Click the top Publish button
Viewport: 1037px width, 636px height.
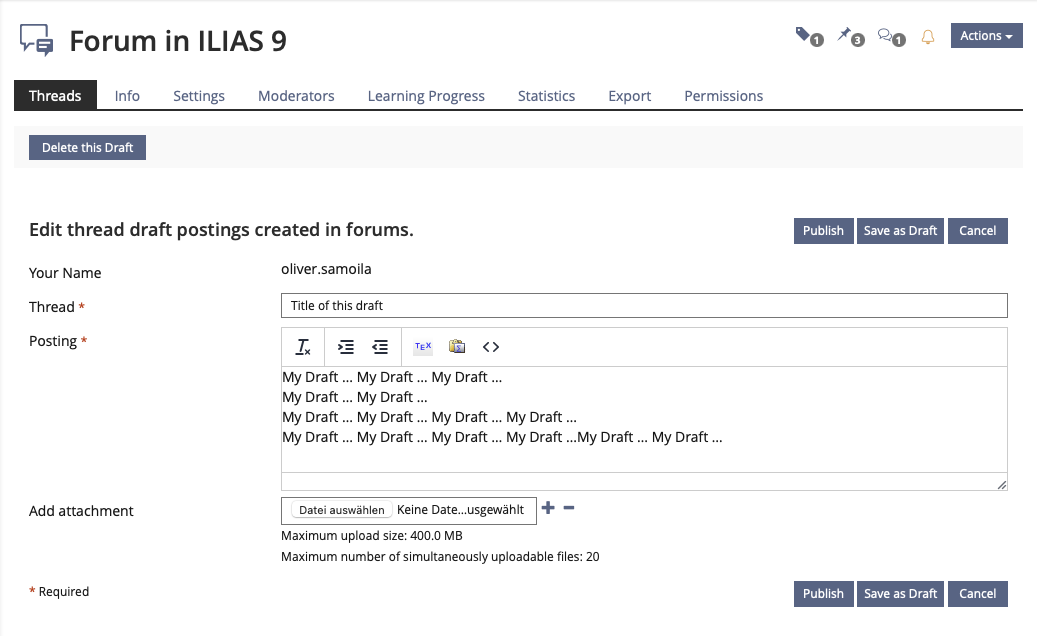823,231
